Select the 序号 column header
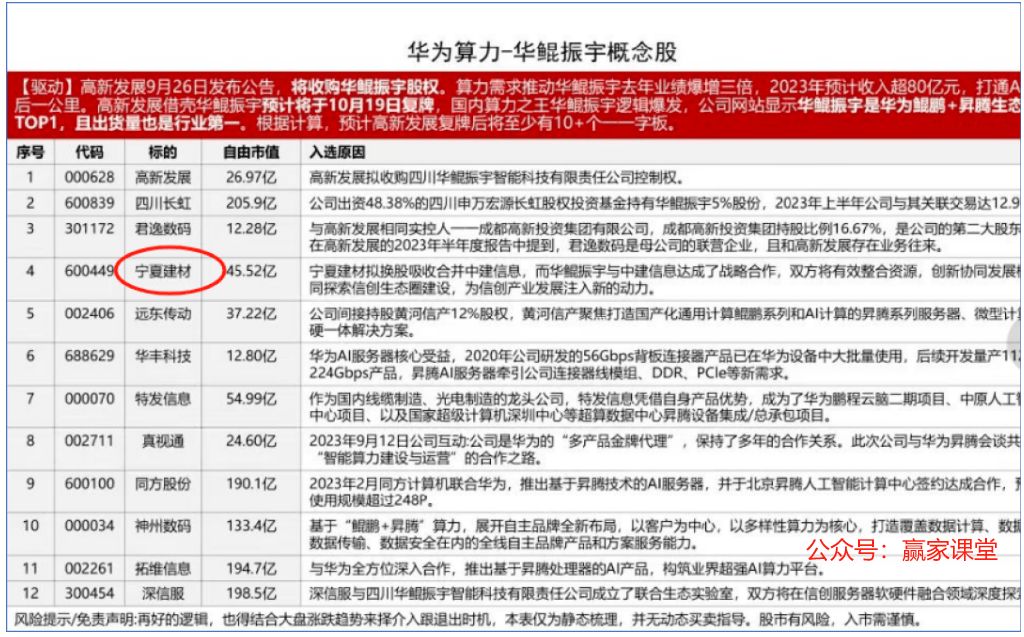The image size is (1024, 637). tap(30, 152)
